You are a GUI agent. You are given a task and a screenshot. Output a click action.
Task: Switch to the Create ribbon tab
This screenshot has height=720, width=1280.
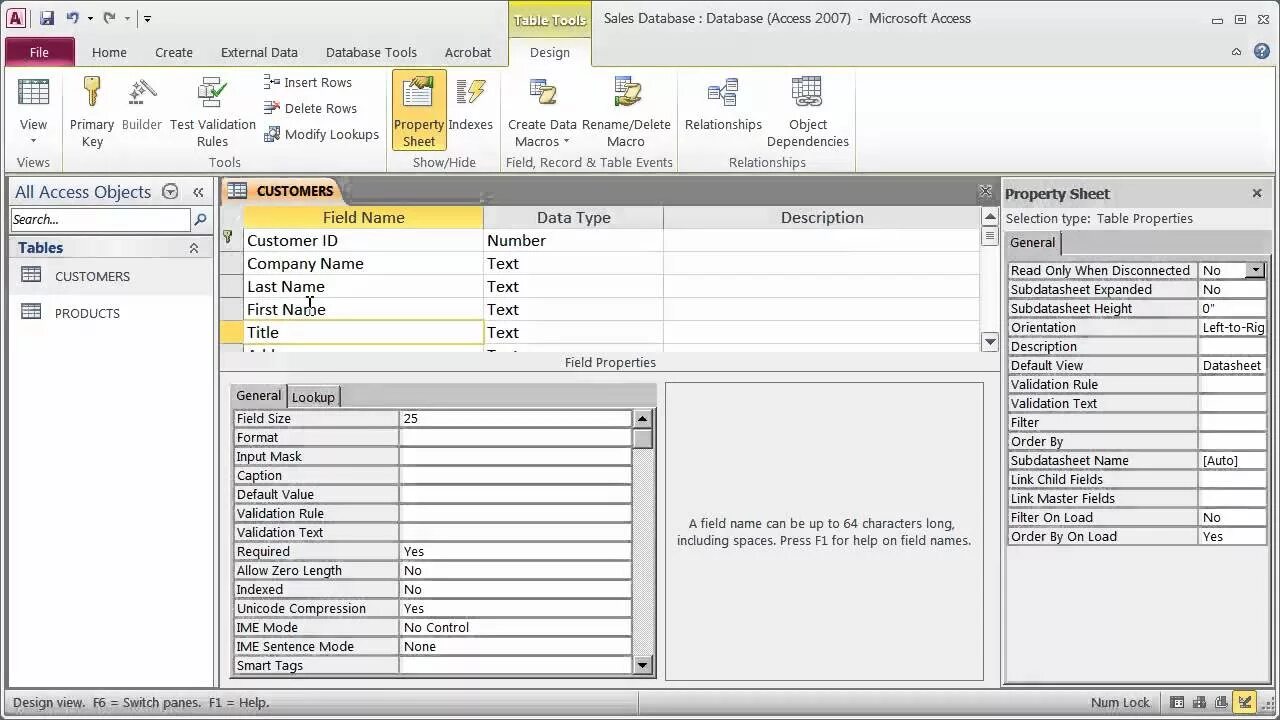point(174,52)
